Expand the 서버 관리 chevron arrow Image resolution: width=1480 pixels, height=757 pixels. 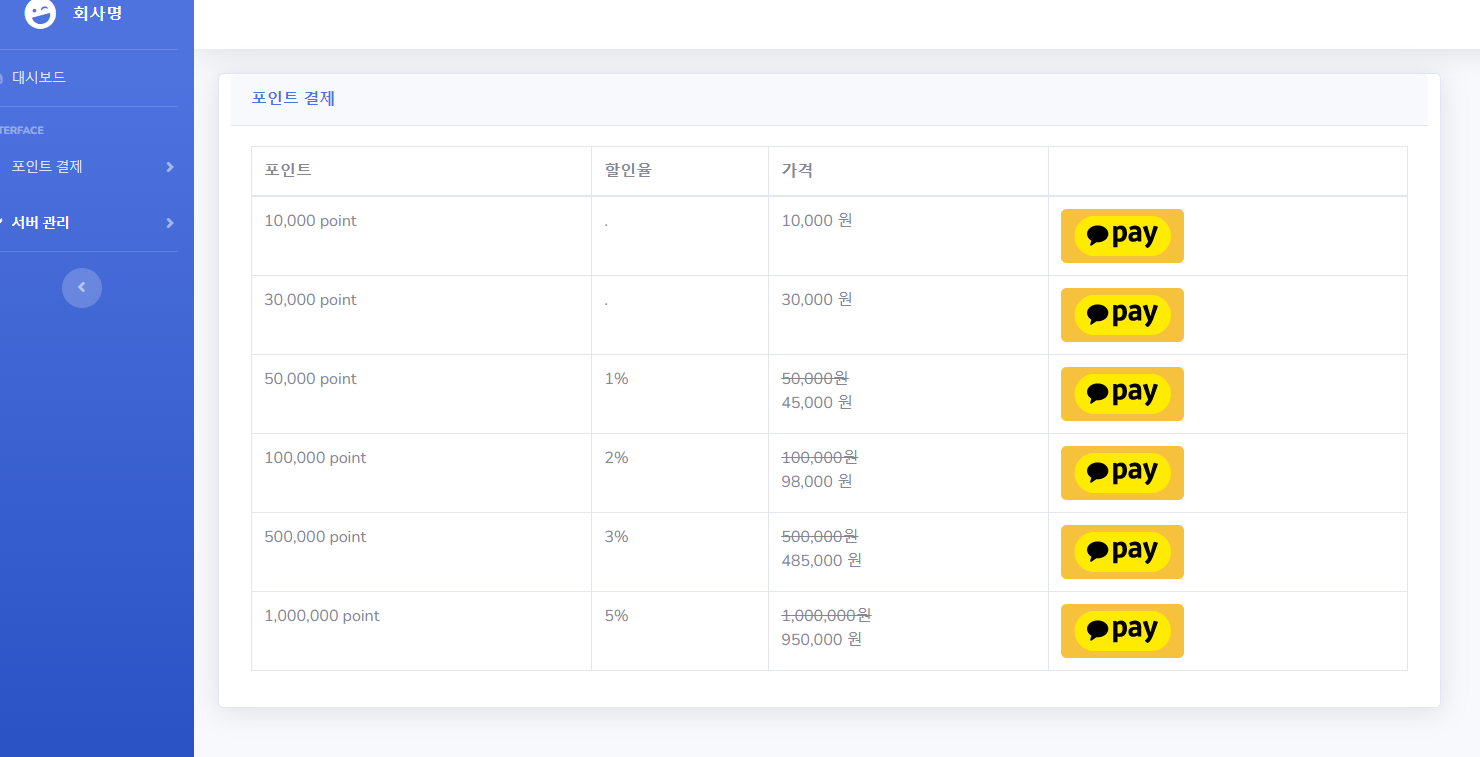pyautogui.click(x=170, y=223)
